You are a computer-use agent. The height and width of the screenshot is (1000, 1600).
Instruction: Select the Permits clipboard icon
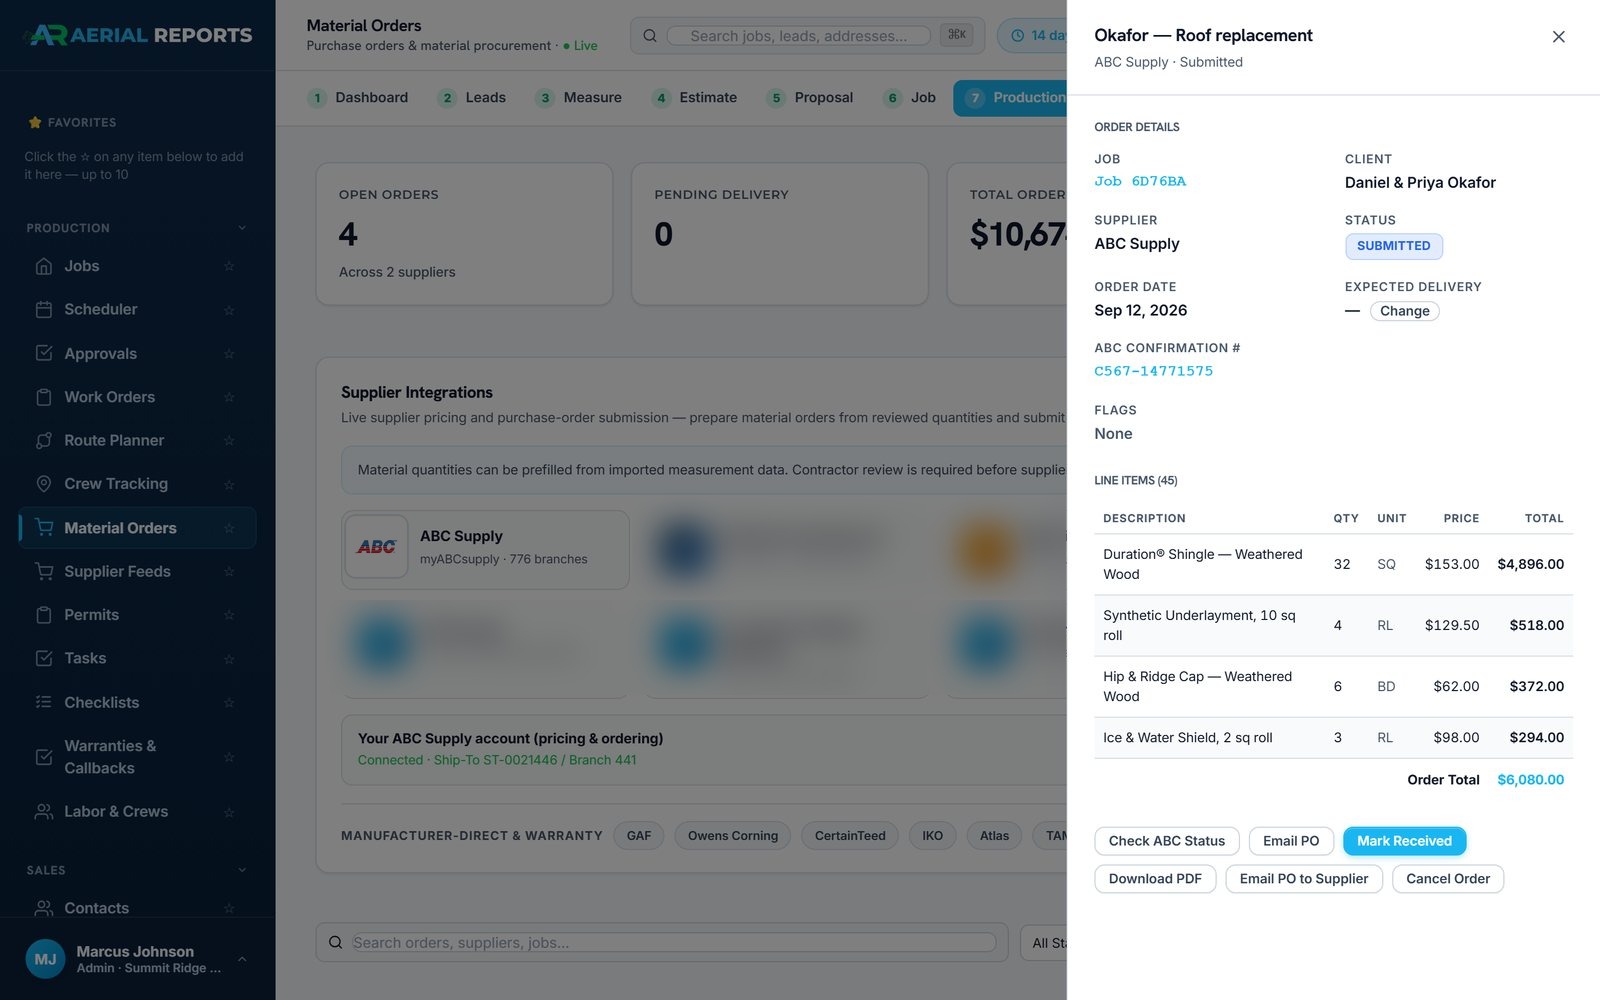43,615
